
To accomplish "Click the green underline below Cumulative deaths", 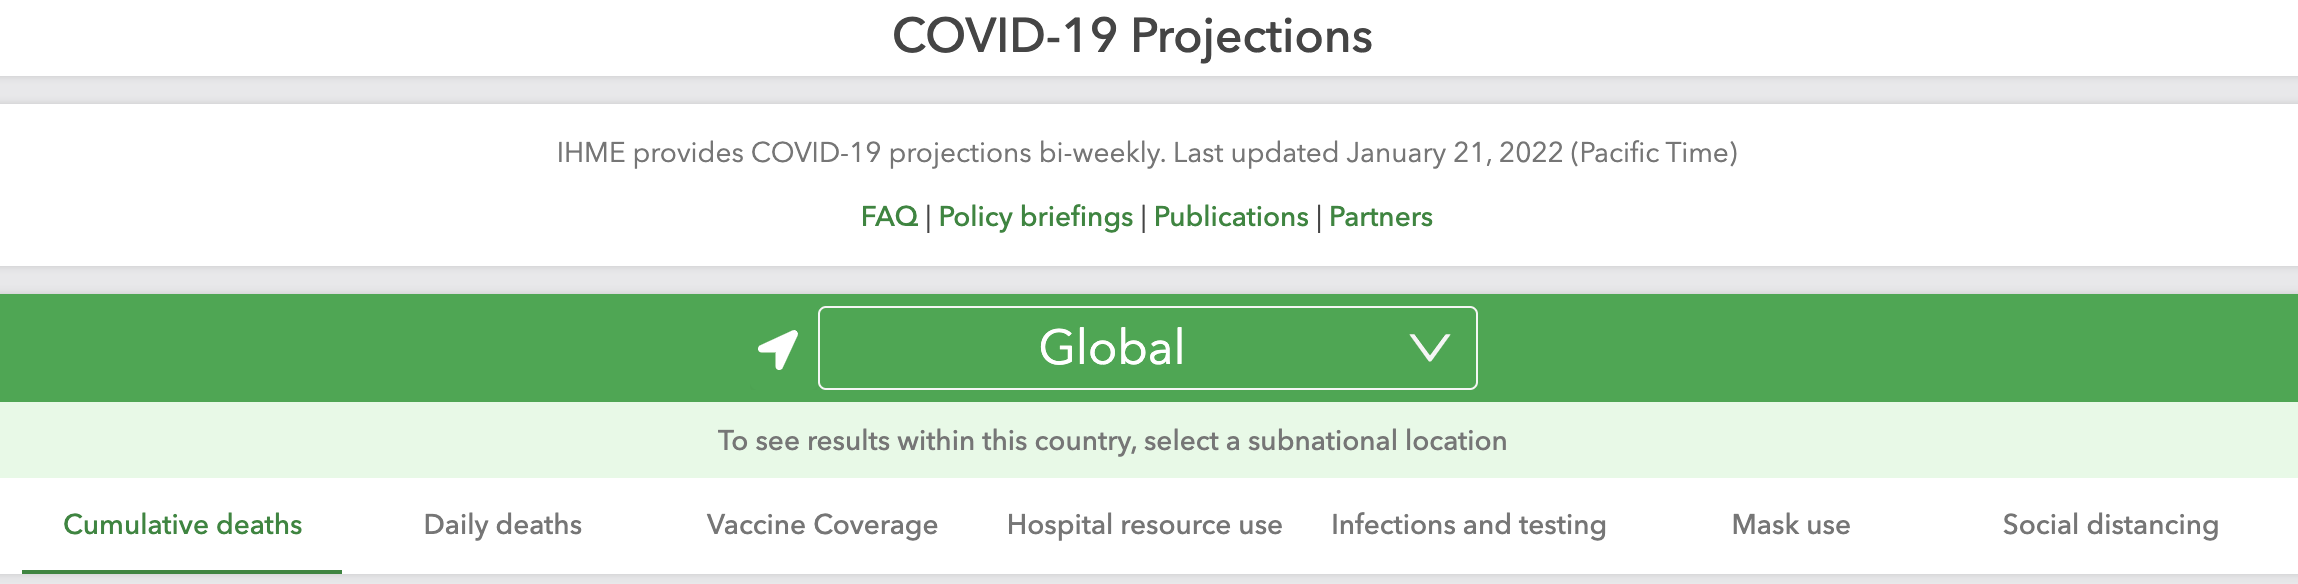I will pyautogui.click(x=182, y=571).
